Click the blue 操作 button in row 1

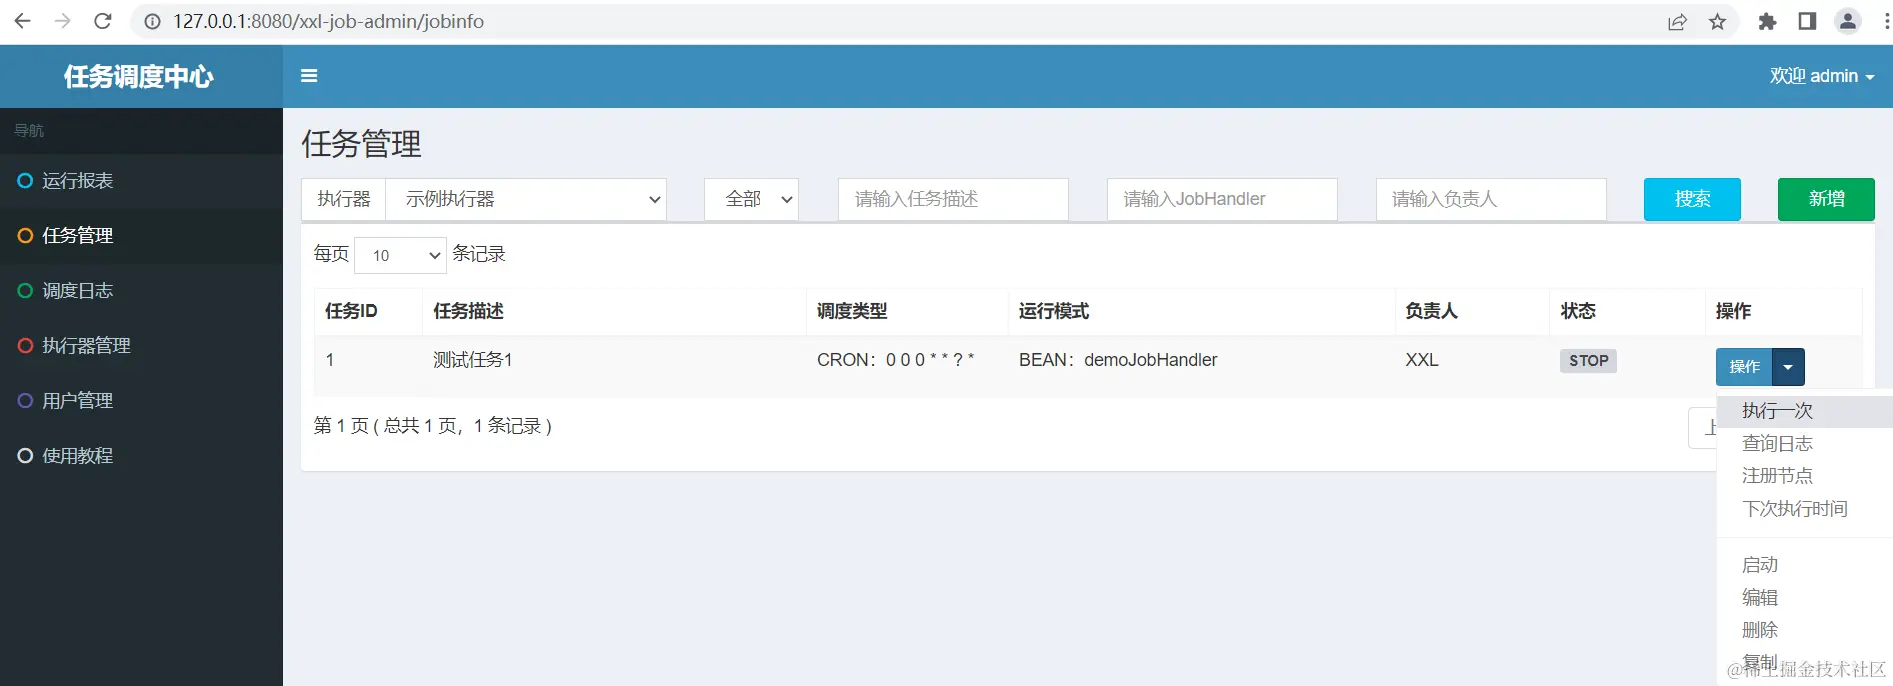pyautogui.click(x=1744, y=367)
